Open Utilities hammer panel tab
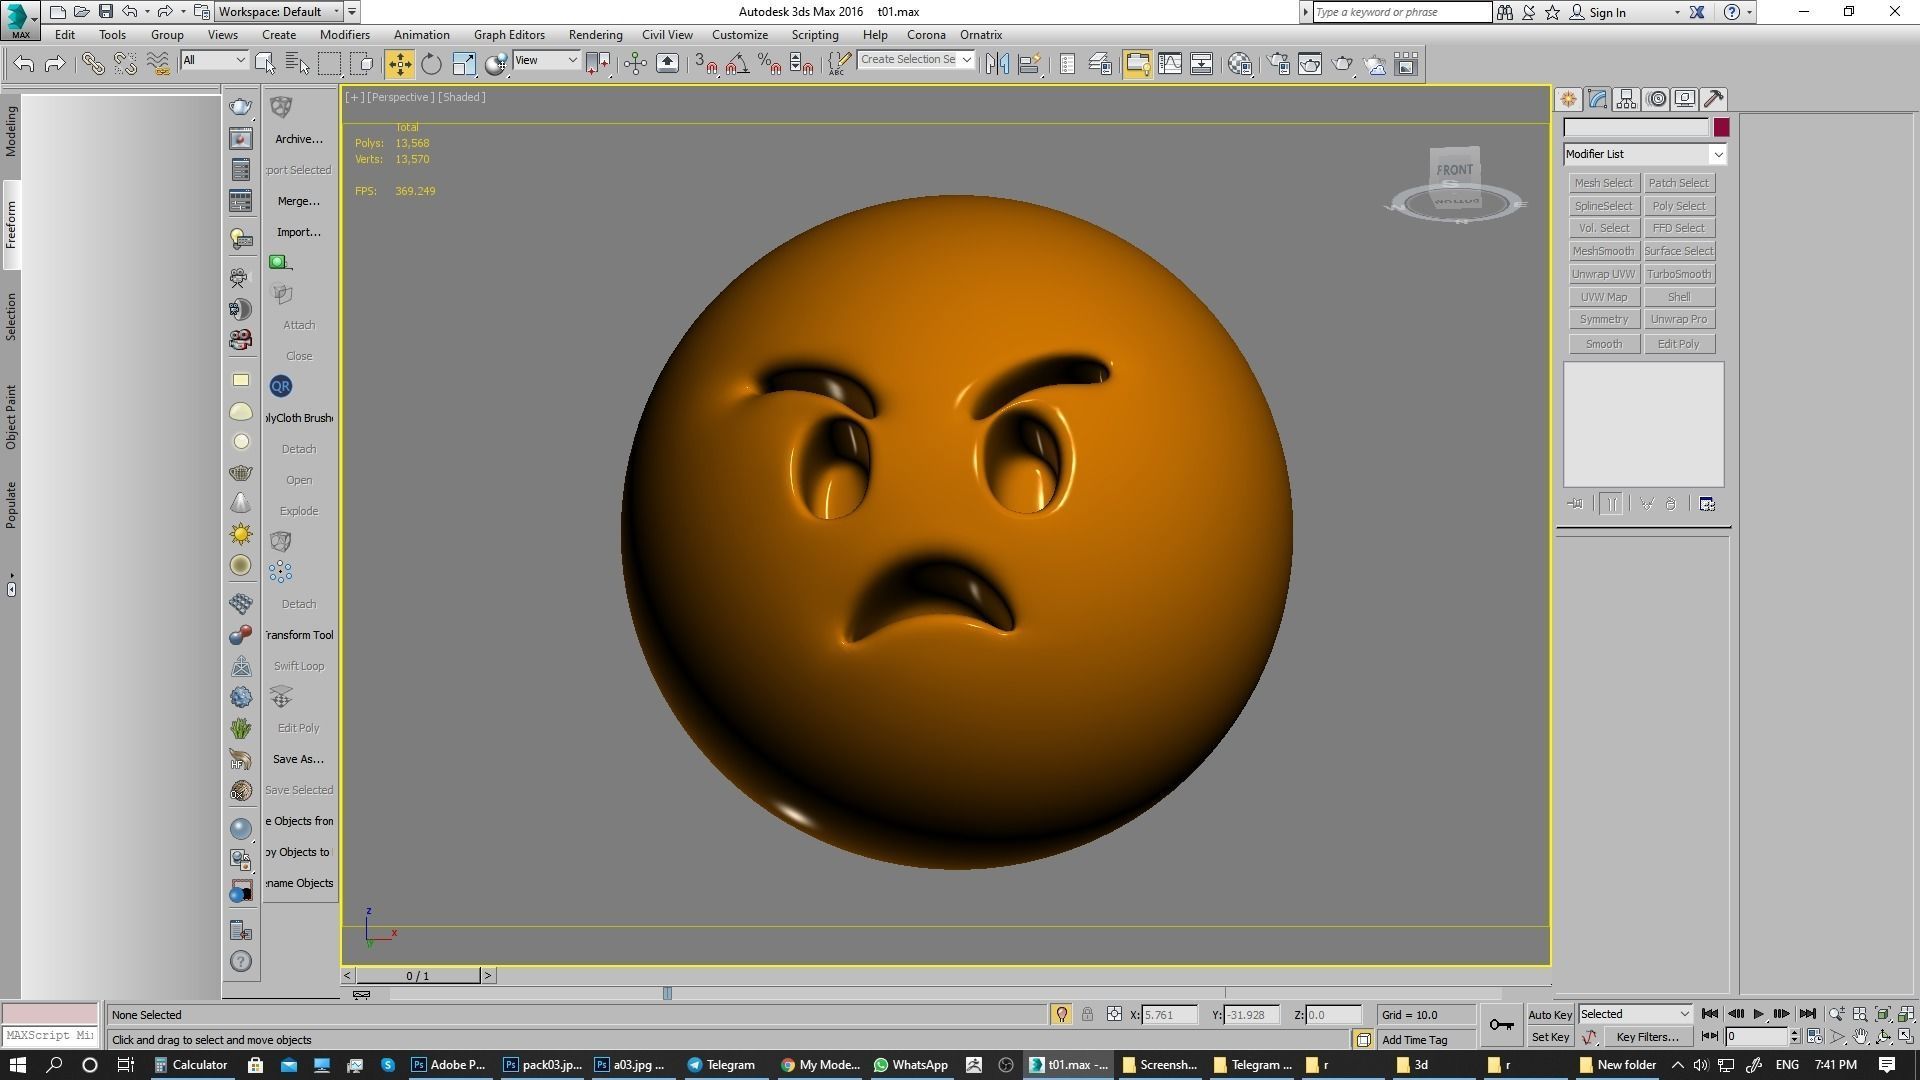1920x1080 pixels. click(x=1714, y=99)
